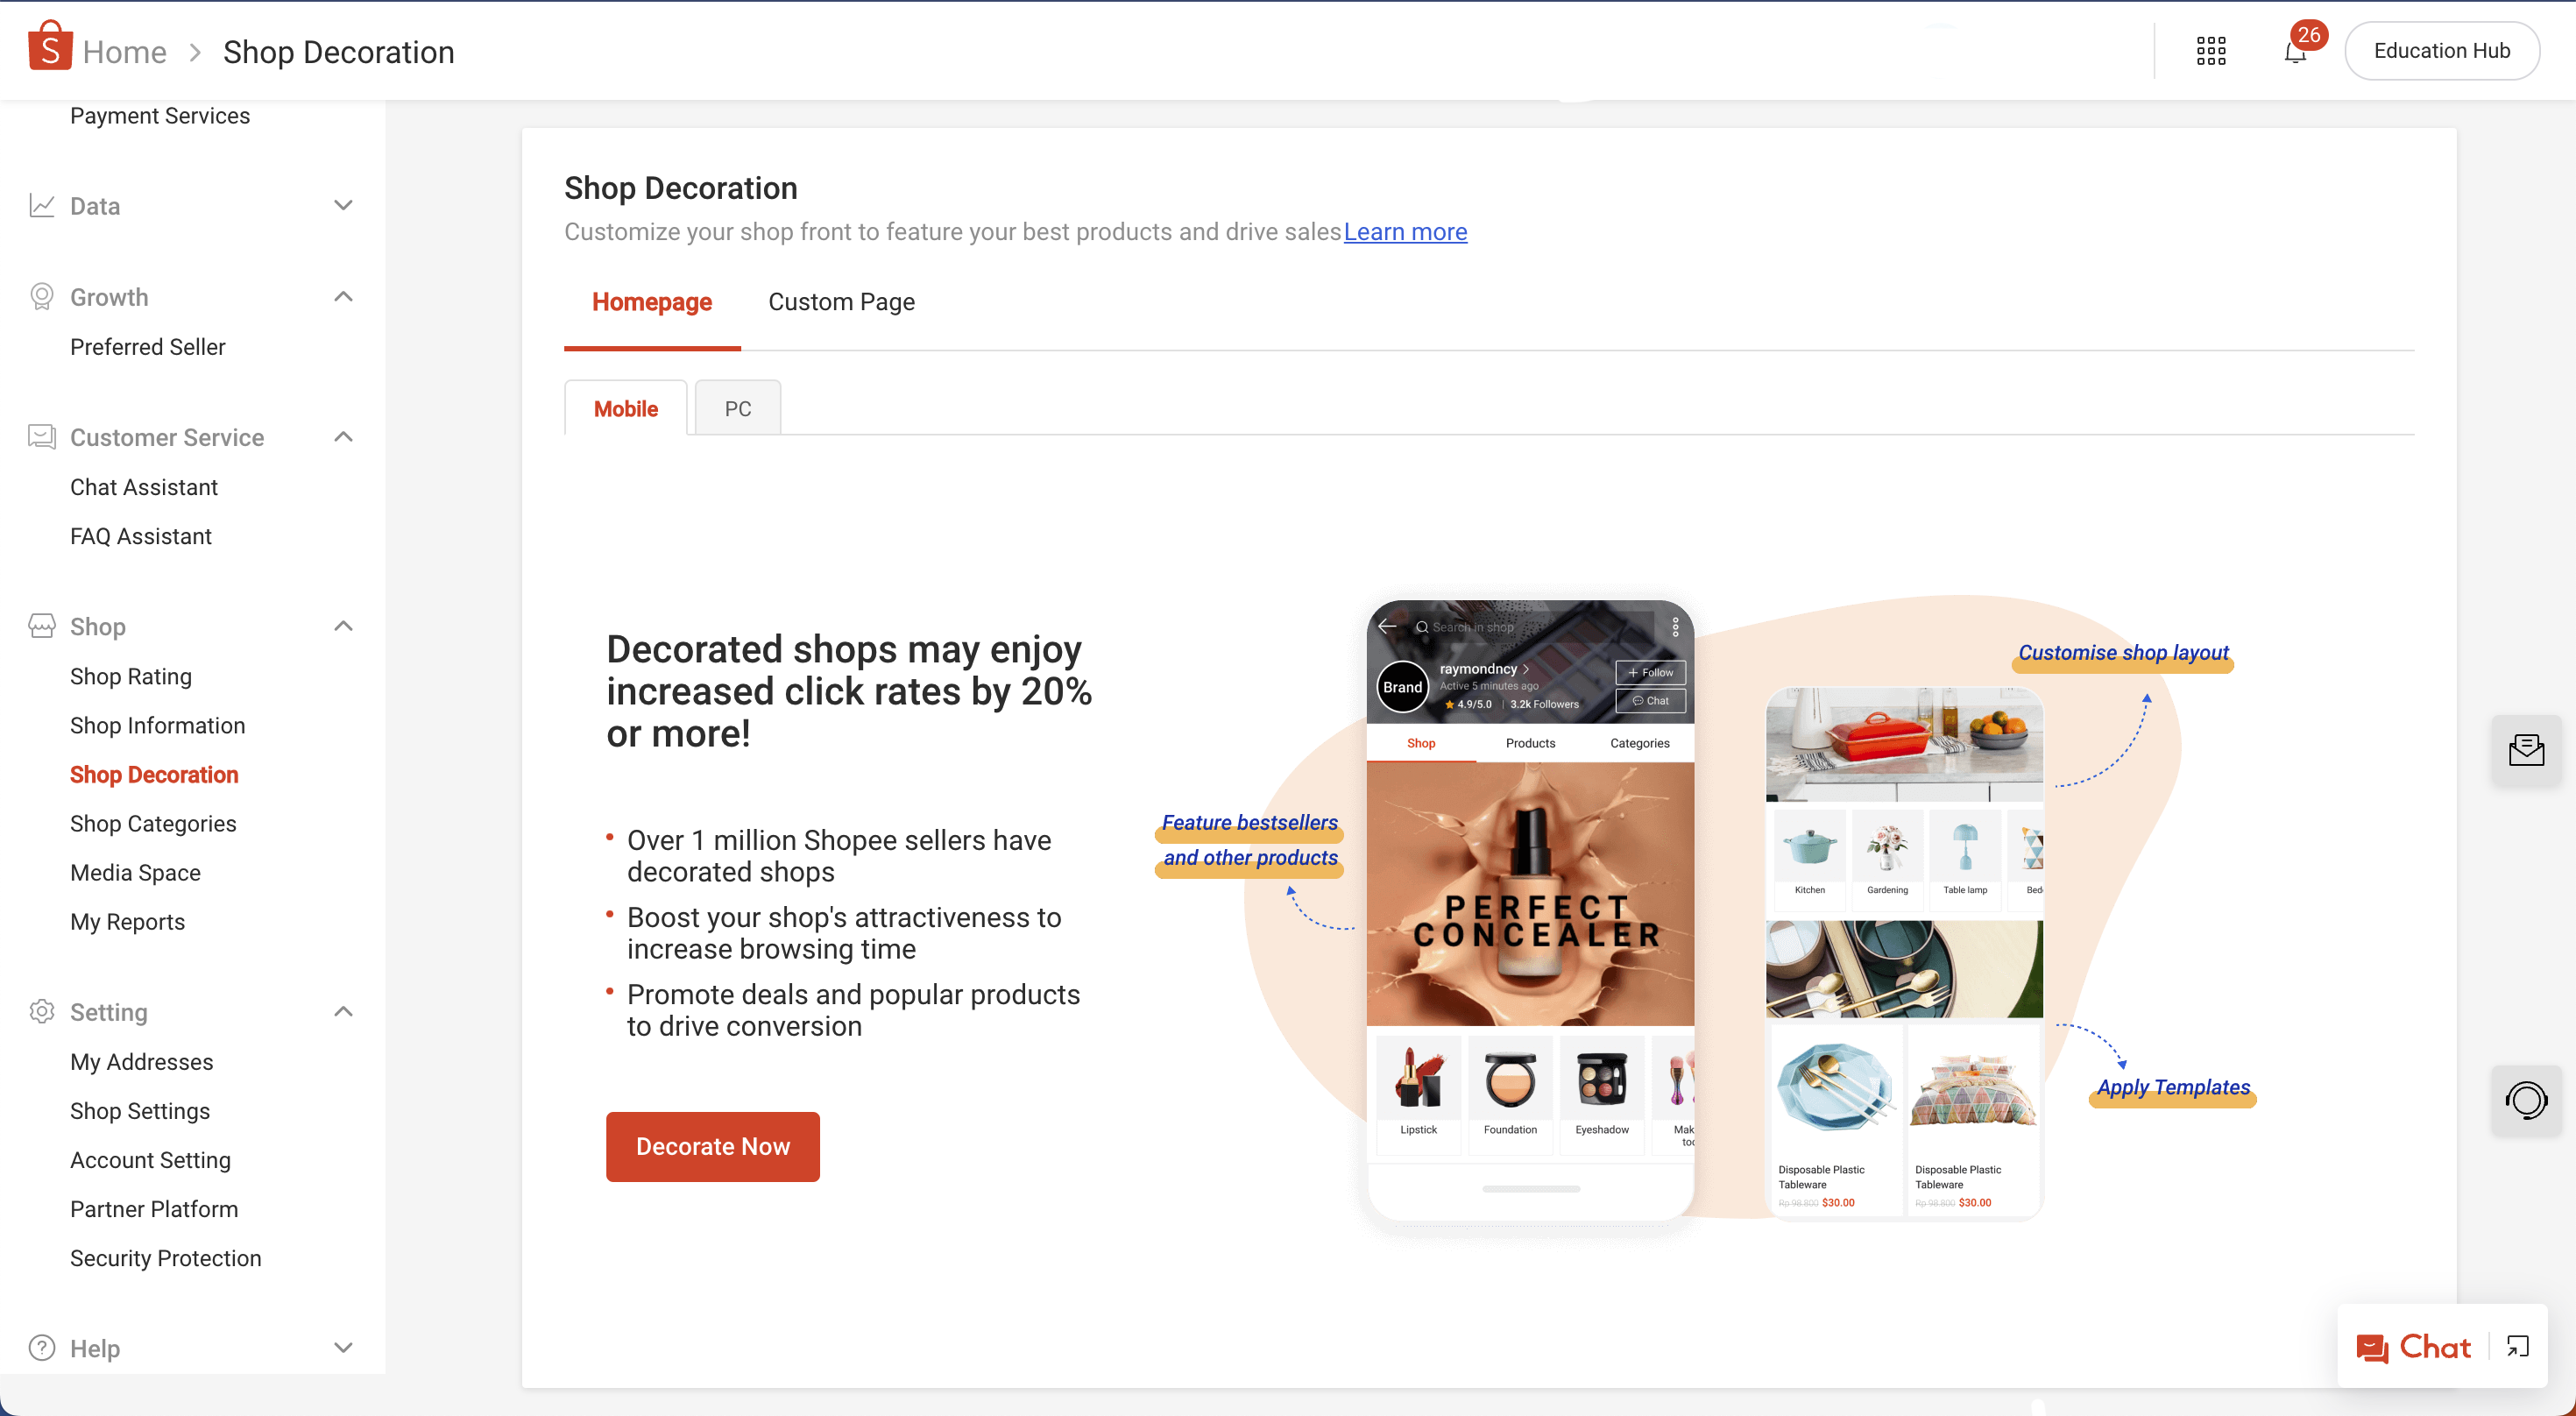Image resolution: width=2576 pixels, height=1416 pixels.
Task: Open the apps grid menu icon
Action: pos(2210,51)
